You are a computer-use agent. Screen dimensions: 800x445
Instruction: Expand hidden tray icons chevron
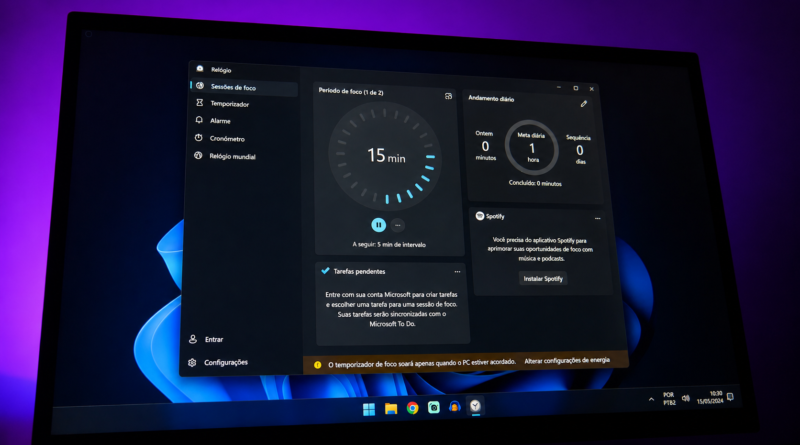click(651, 400)
